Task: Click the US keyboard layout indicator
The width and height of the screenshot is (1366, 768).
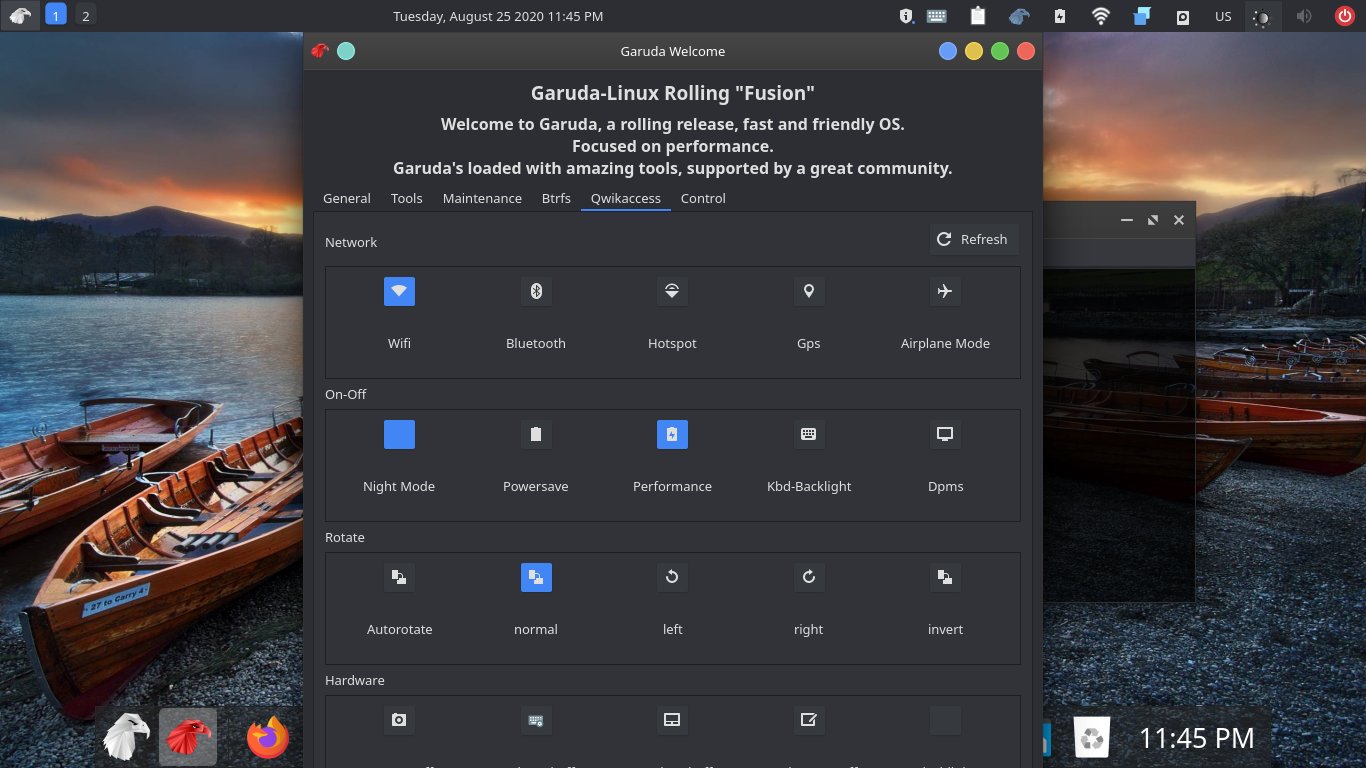Action: click(1223, 16)
